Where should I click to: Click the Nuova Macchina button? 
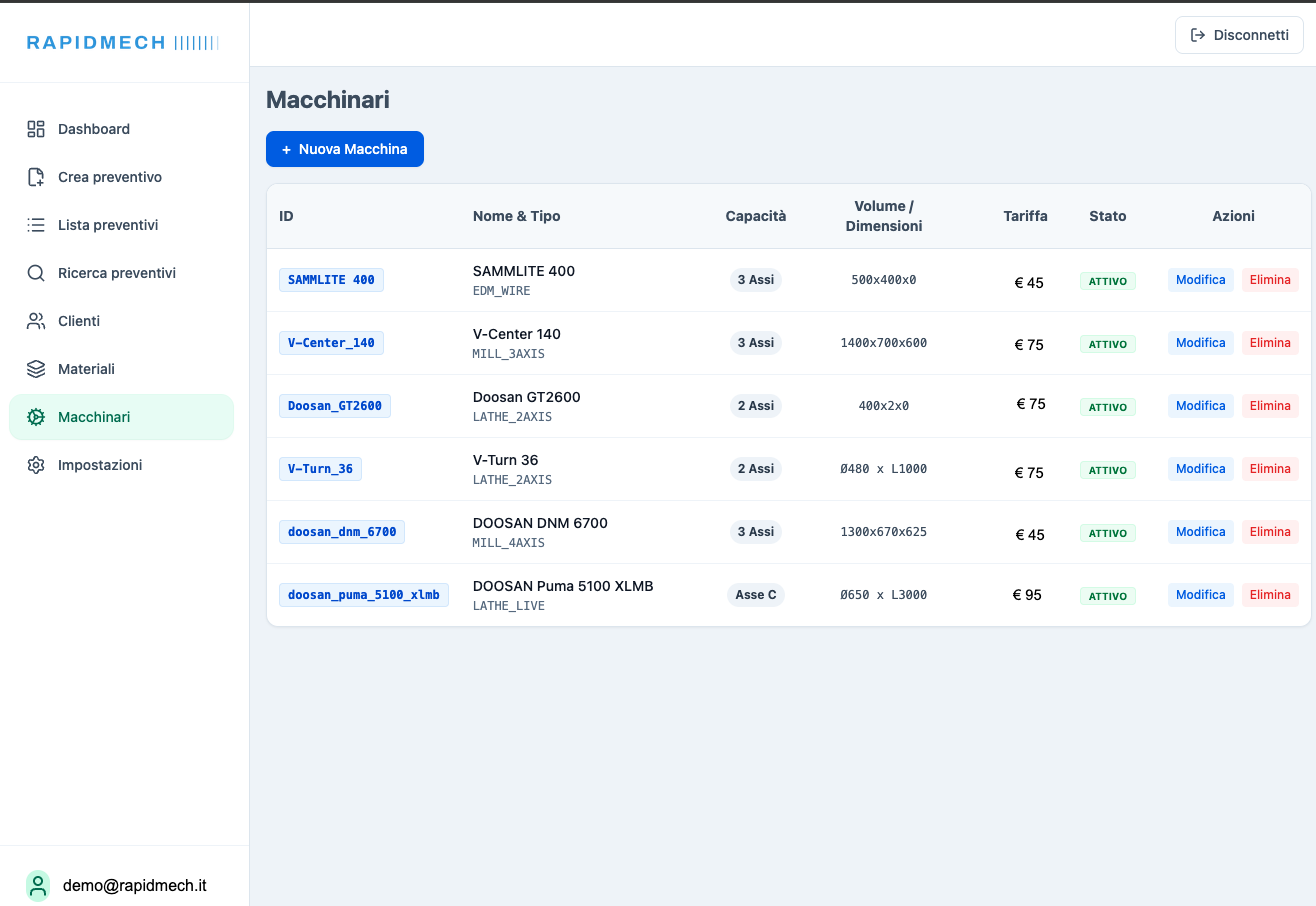coord(345,149)
